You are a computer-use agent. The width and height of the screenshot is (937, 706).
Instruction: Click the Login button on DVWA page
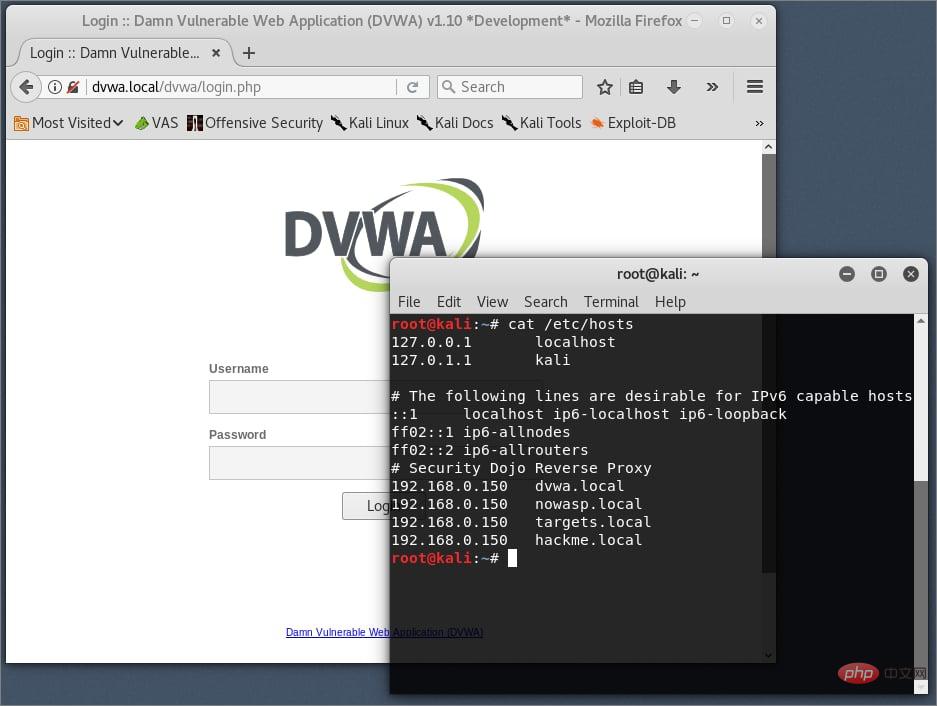(366, 506)
